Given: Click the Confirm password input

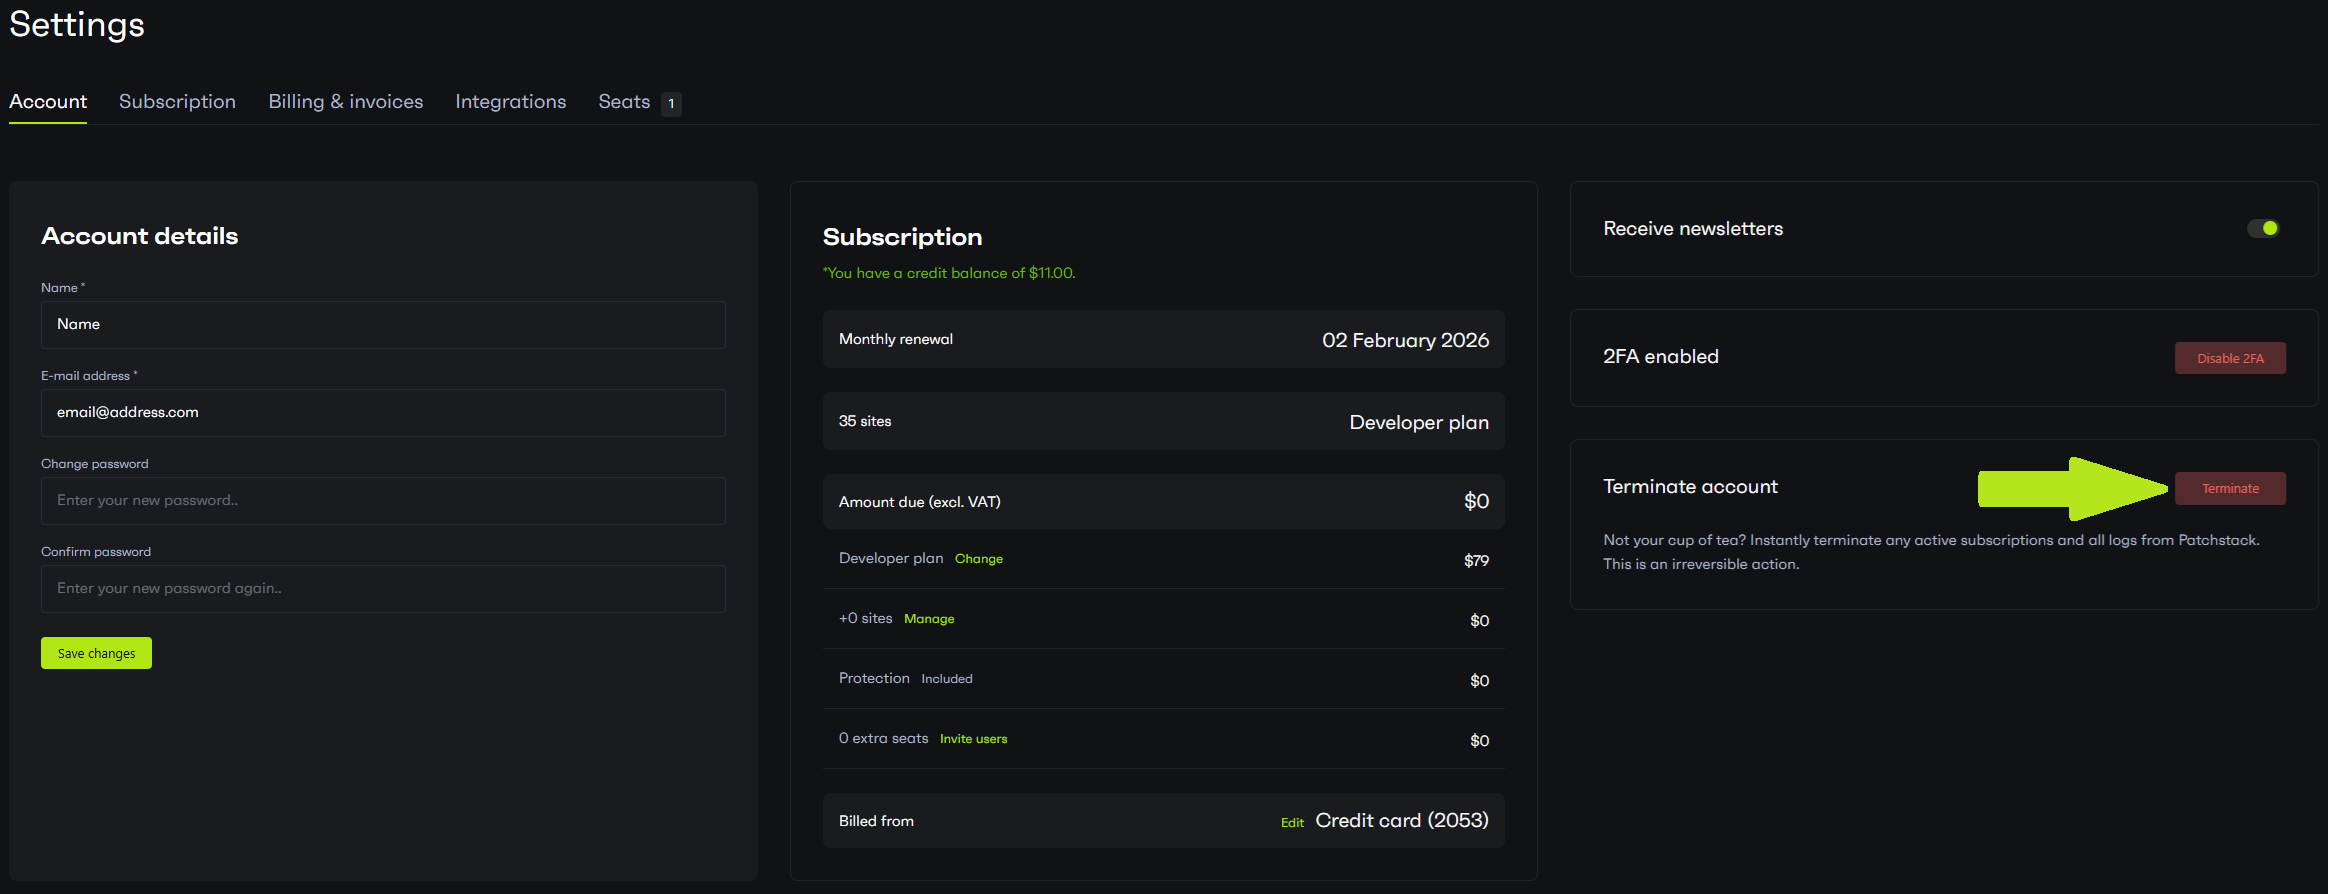Looking at the screenshot, I should pyautogui.click(x=383, y=589).
